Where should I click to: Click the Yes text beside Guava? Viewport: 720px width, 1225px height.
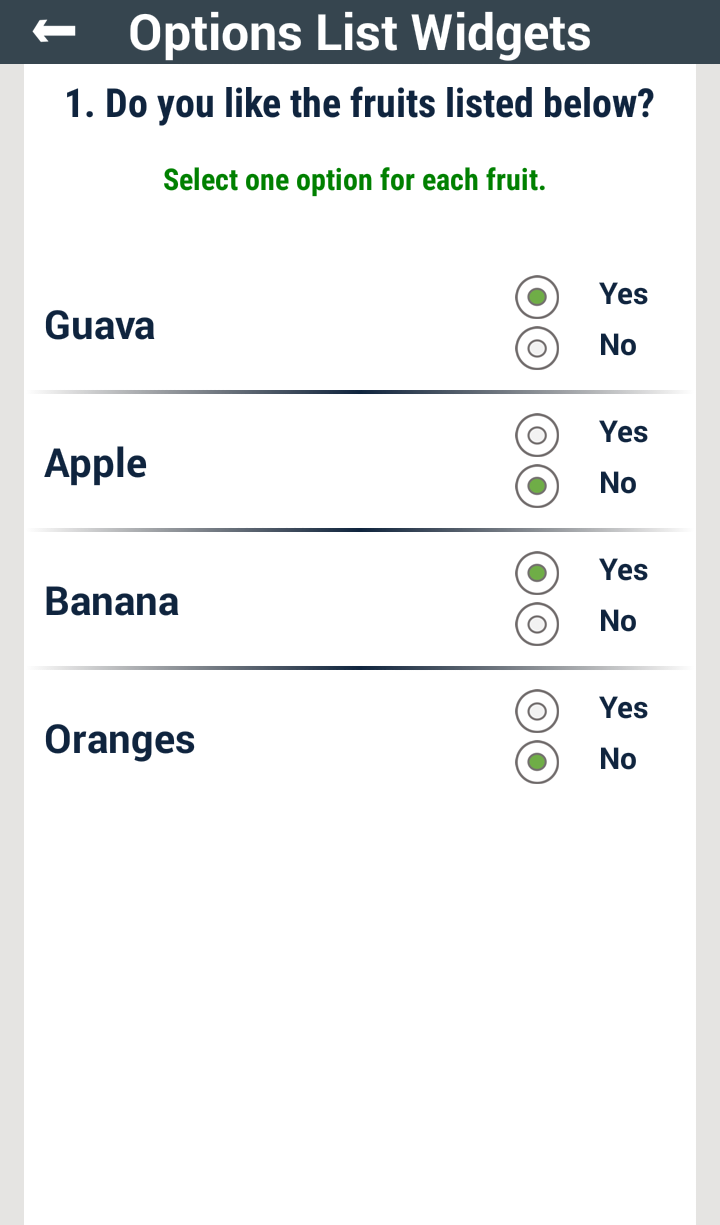(x=624, y=294)
